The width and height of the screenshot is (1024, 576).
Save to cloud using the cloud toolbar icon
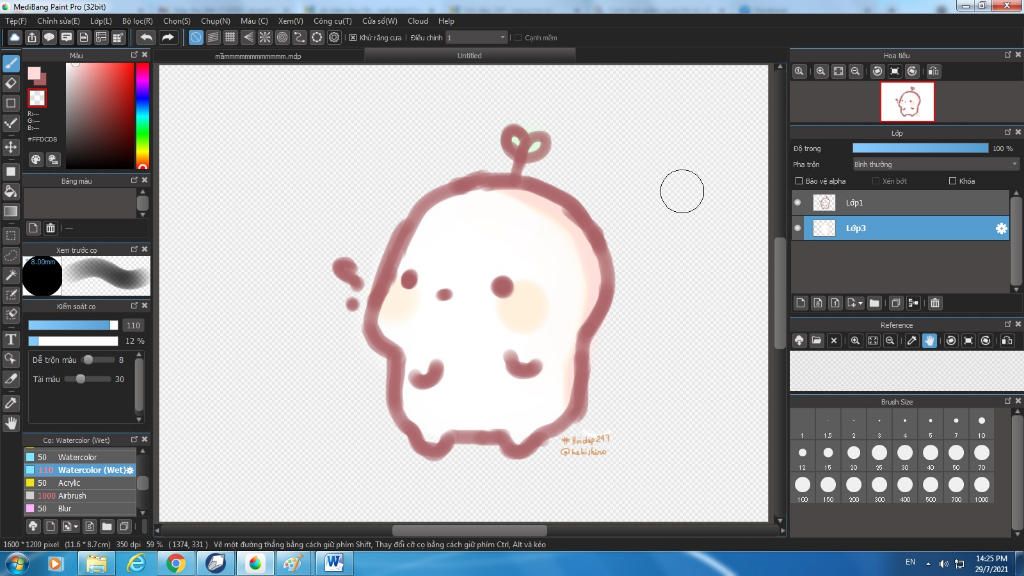[14, 37]
